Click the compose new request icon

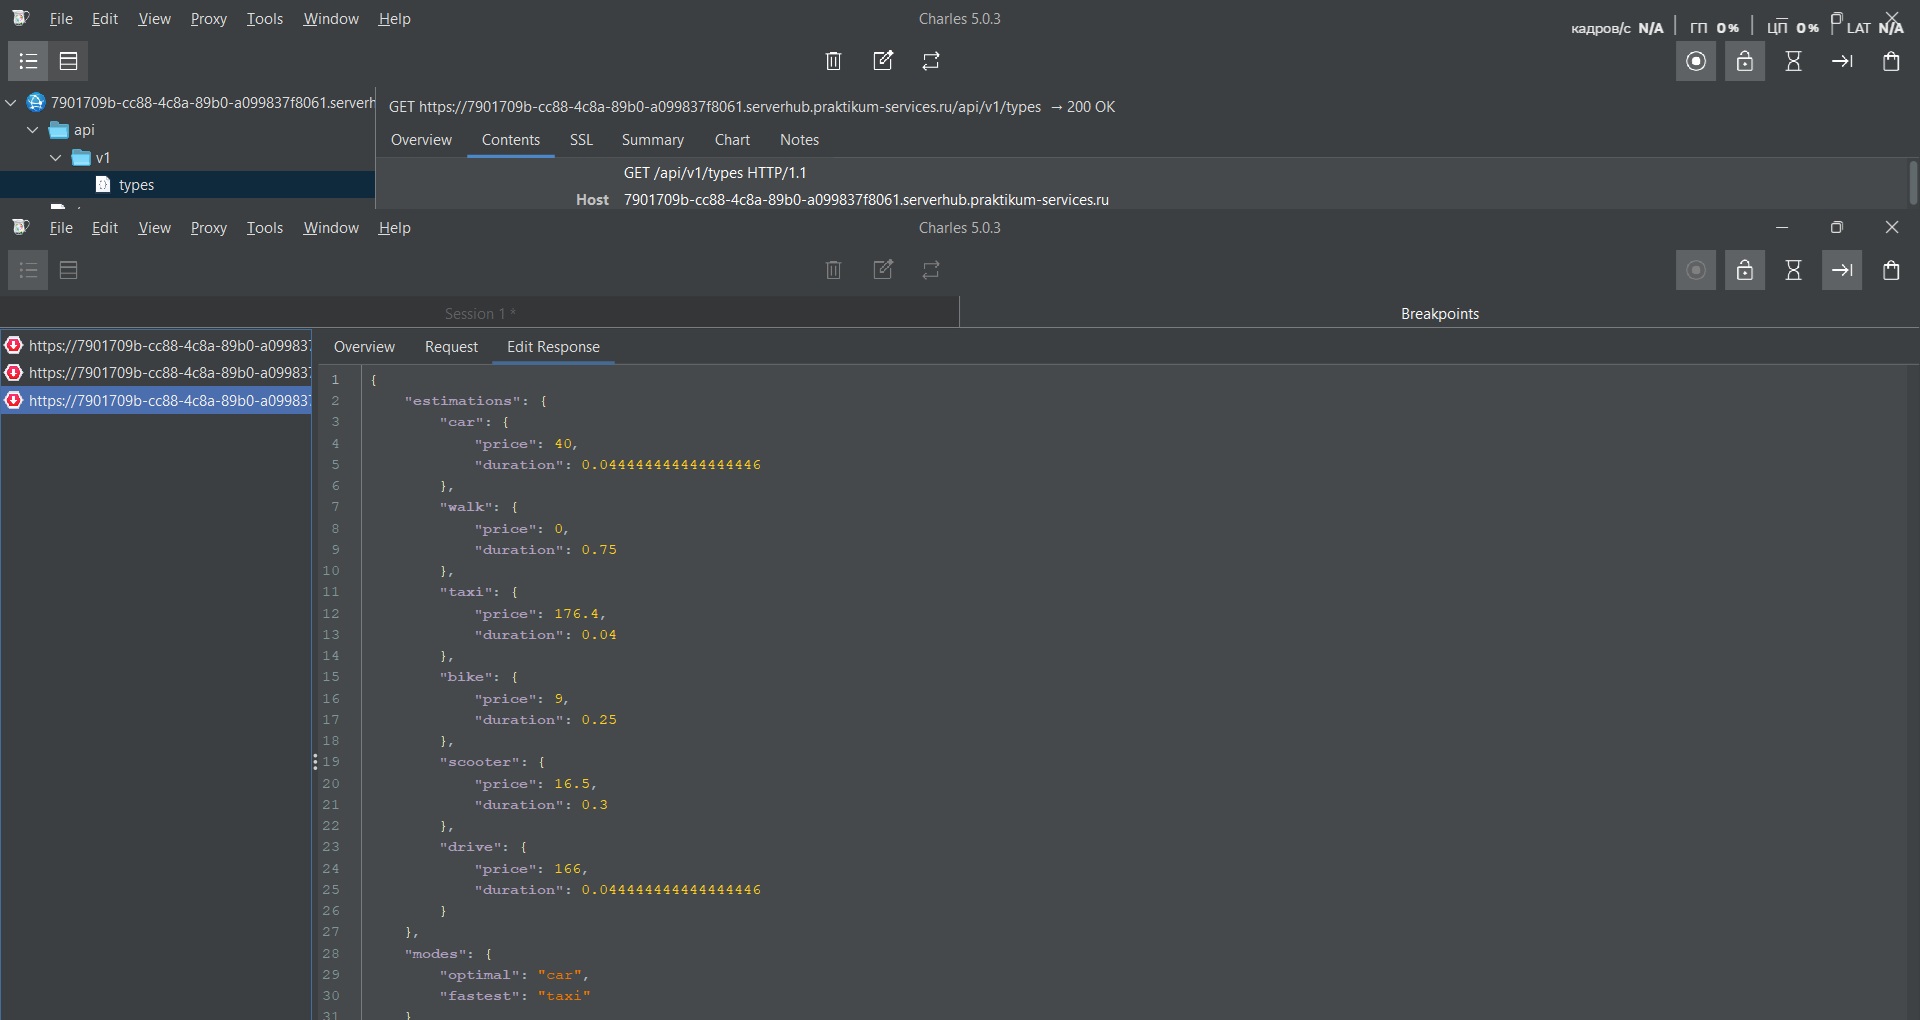click(x=883, y=61)
